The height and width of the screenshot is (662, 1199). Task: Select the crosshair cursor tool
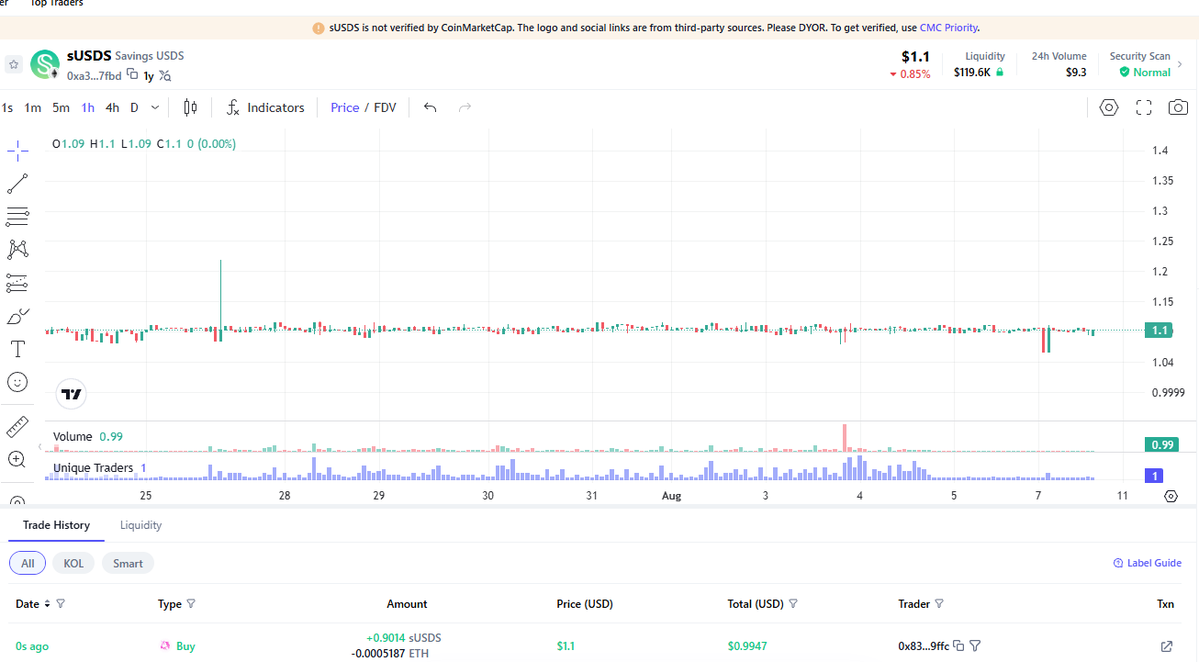tap(18, 151)
